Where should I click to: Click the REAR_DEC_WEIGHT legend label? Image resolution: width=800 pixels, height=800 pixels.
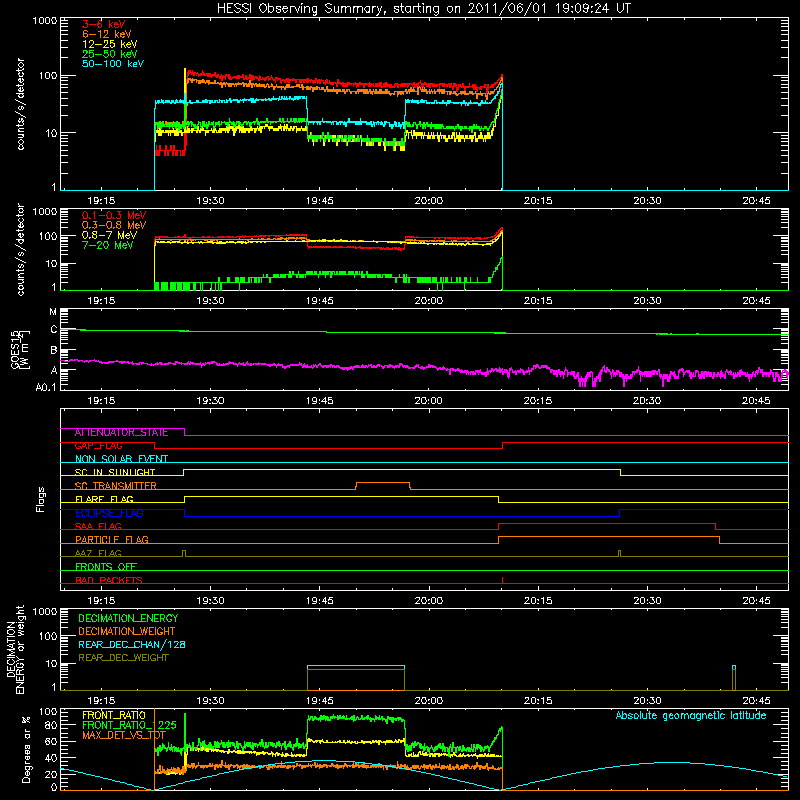pos(123,658)
